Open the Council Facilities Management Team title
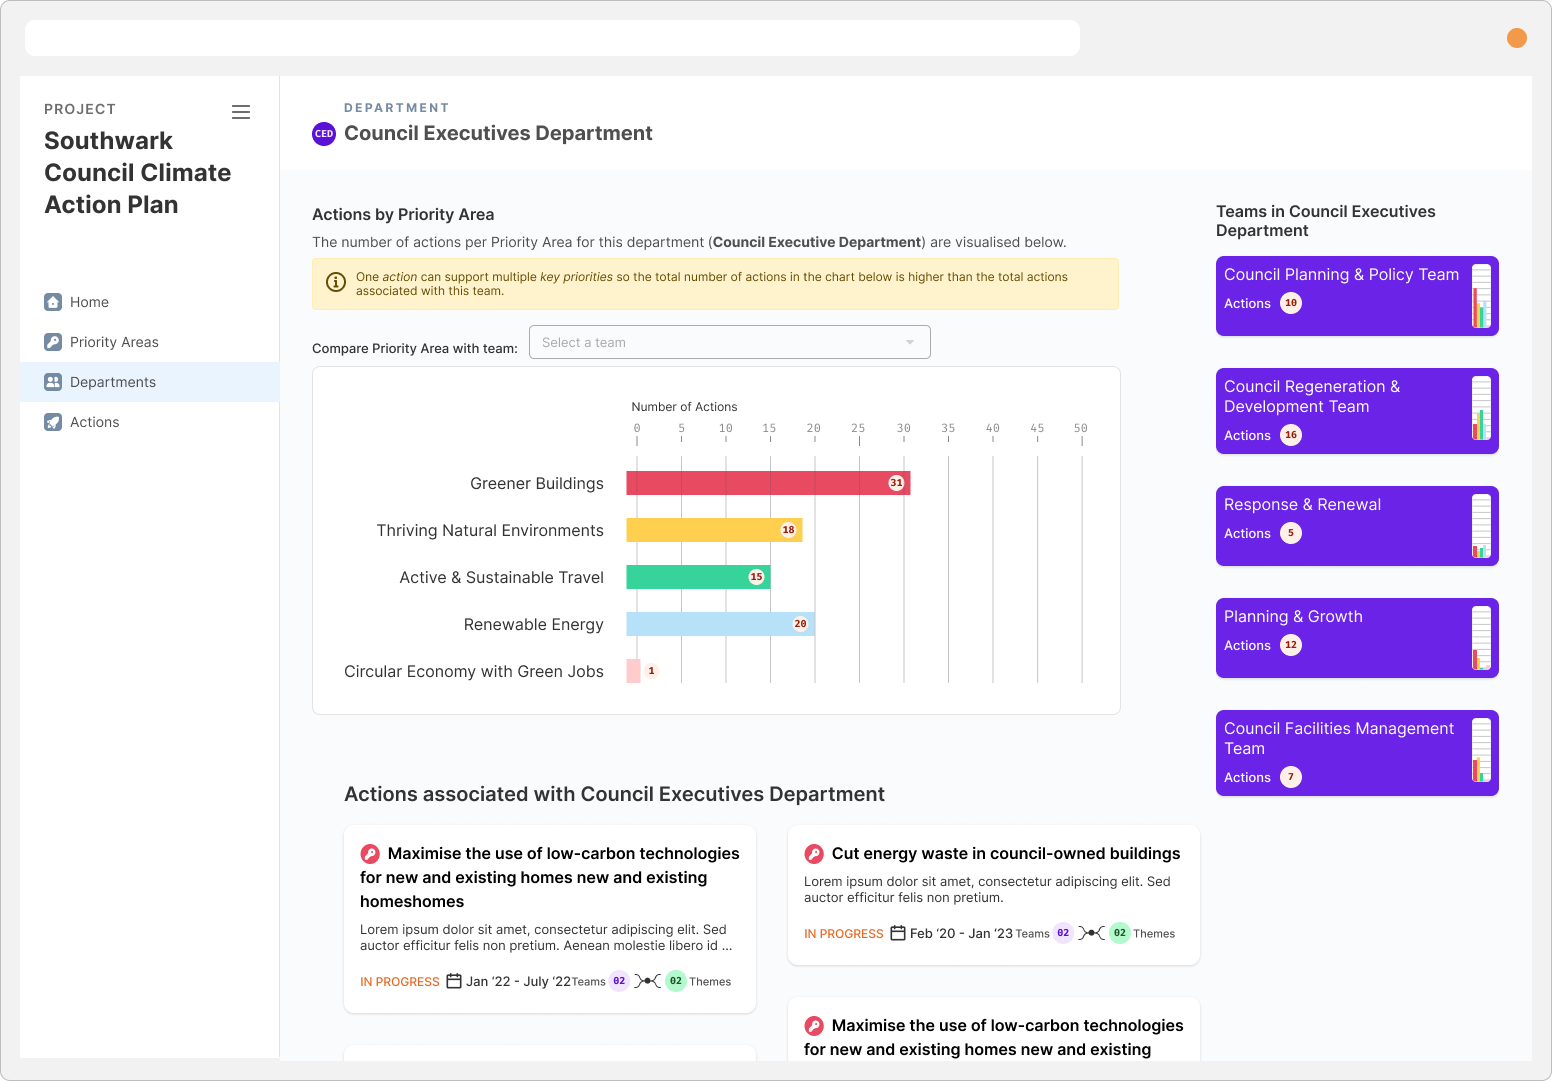 pos(1339,739)
